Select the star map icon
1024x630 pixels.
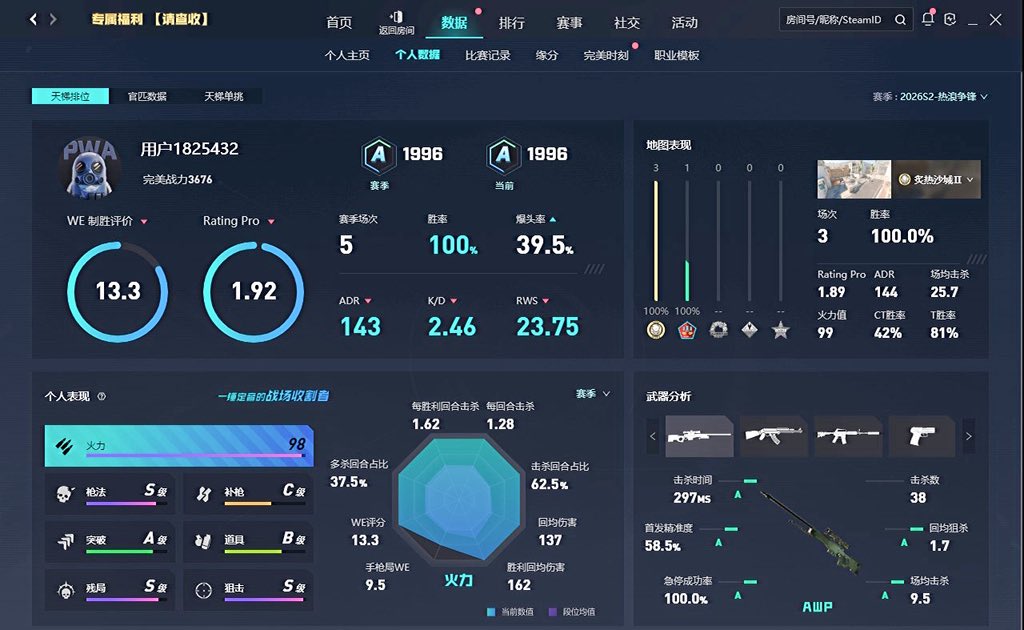tap(780, 330)
